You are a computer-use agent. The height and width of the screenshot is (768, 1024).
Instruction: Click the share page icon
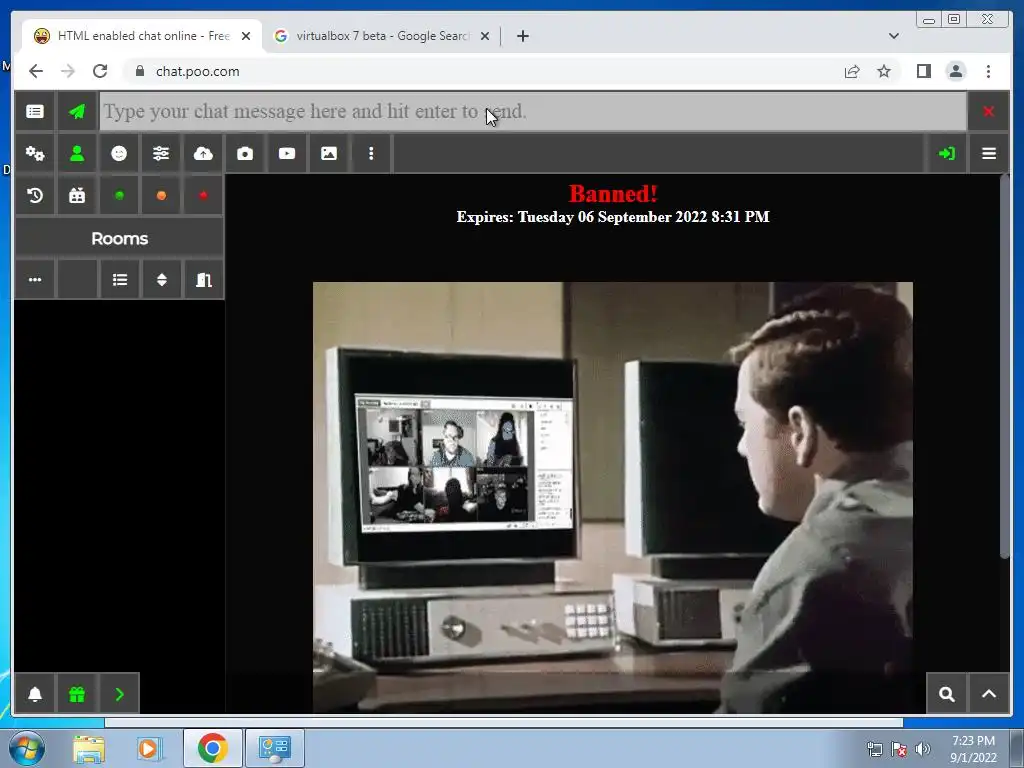tap(852, 71)
